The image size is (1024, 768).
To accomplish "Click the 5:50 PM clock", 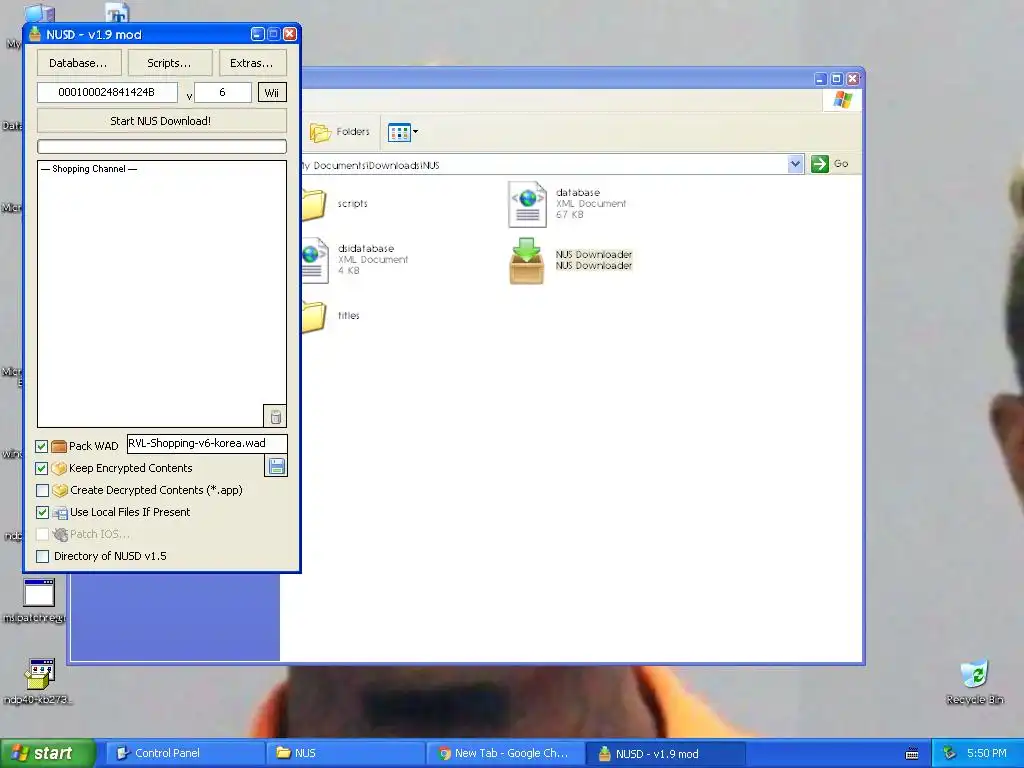I will point(986,754).
